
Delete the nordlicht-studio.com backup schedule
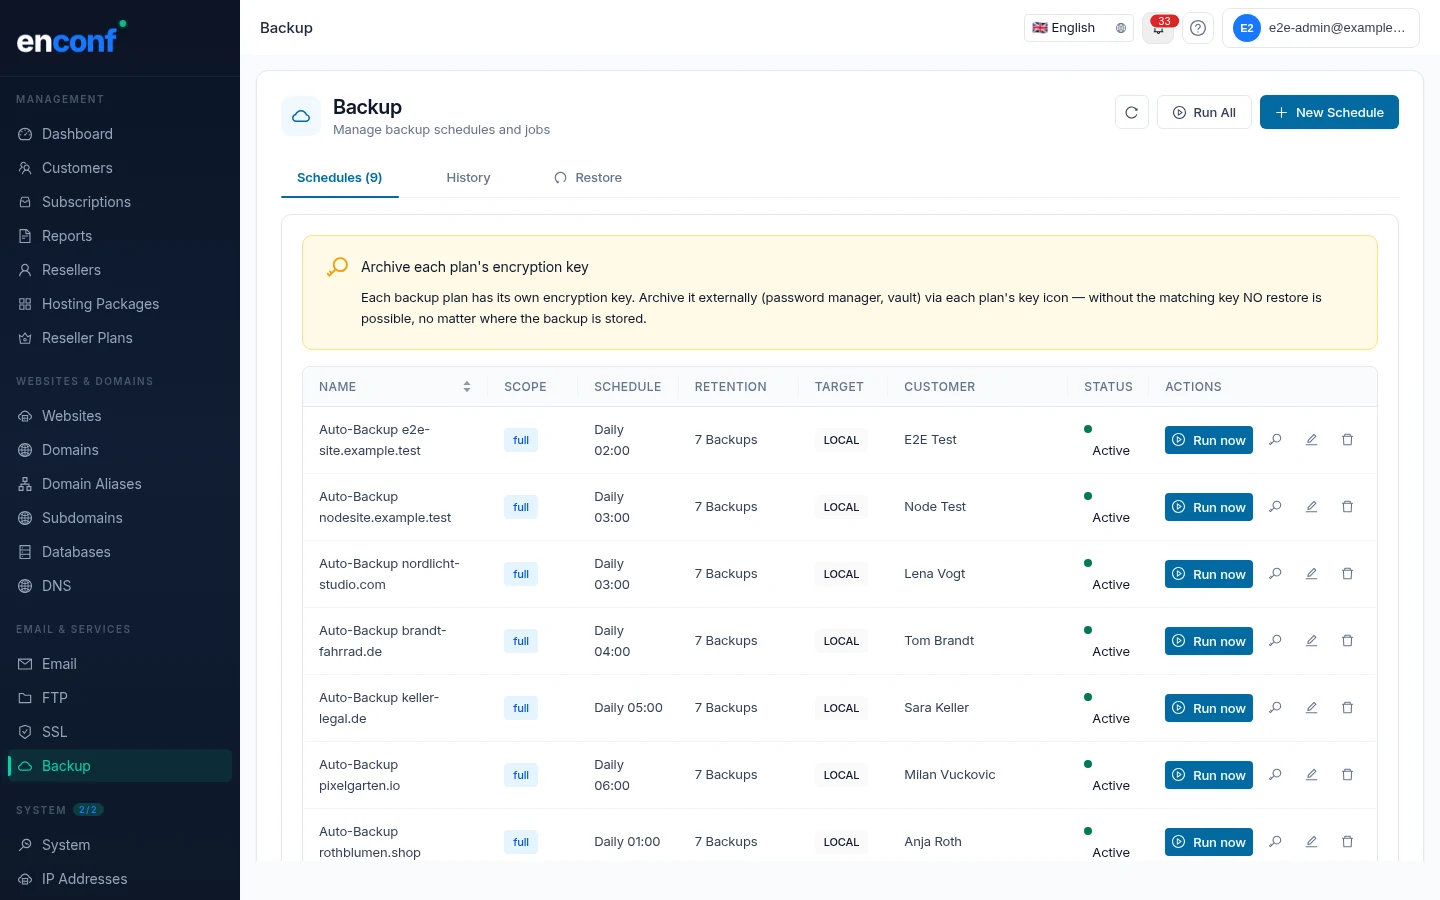1347,574
